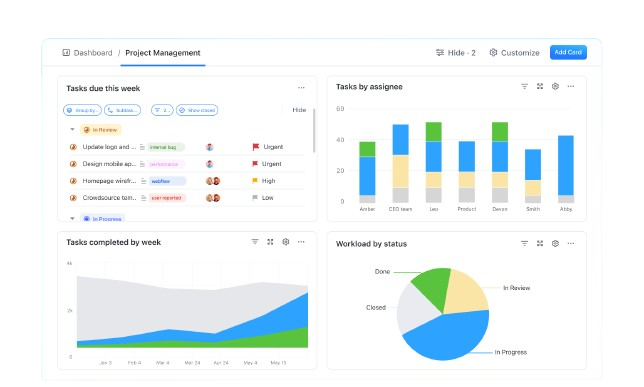Click the In Review pie chart label
Image resolution: width=644 pixels, height=387 pixels.
click(517, 288)
